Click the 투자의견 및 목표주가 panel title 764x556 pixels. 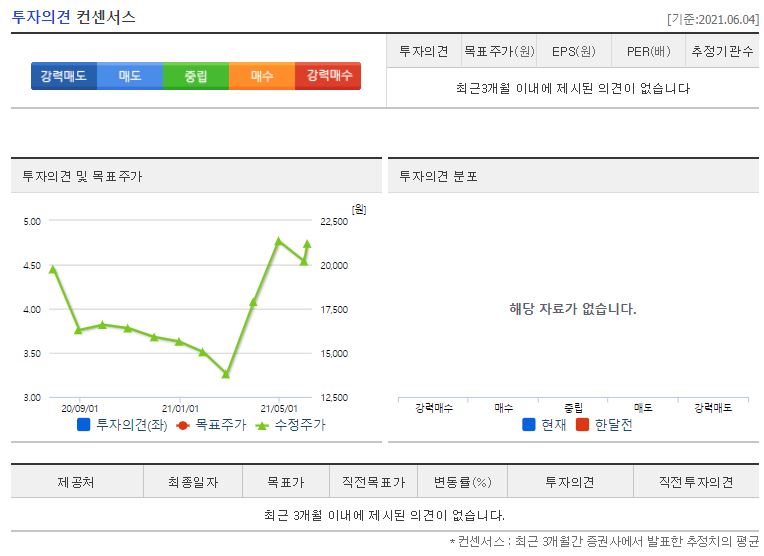(82, 176)
